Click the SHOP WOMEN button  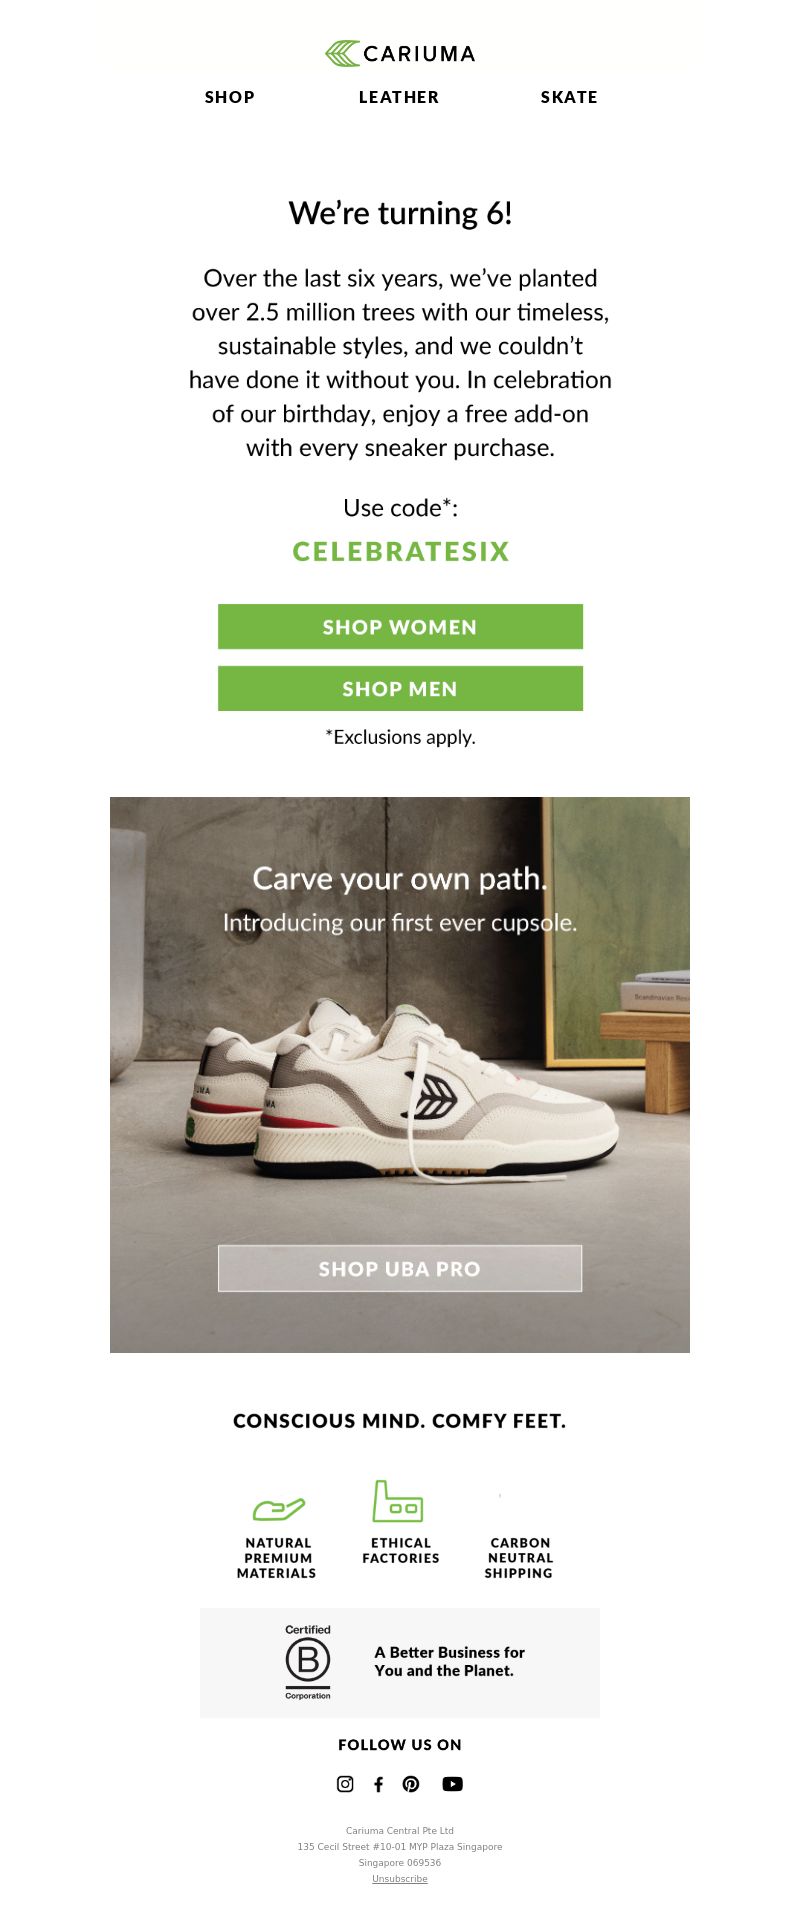click(400, 627)
